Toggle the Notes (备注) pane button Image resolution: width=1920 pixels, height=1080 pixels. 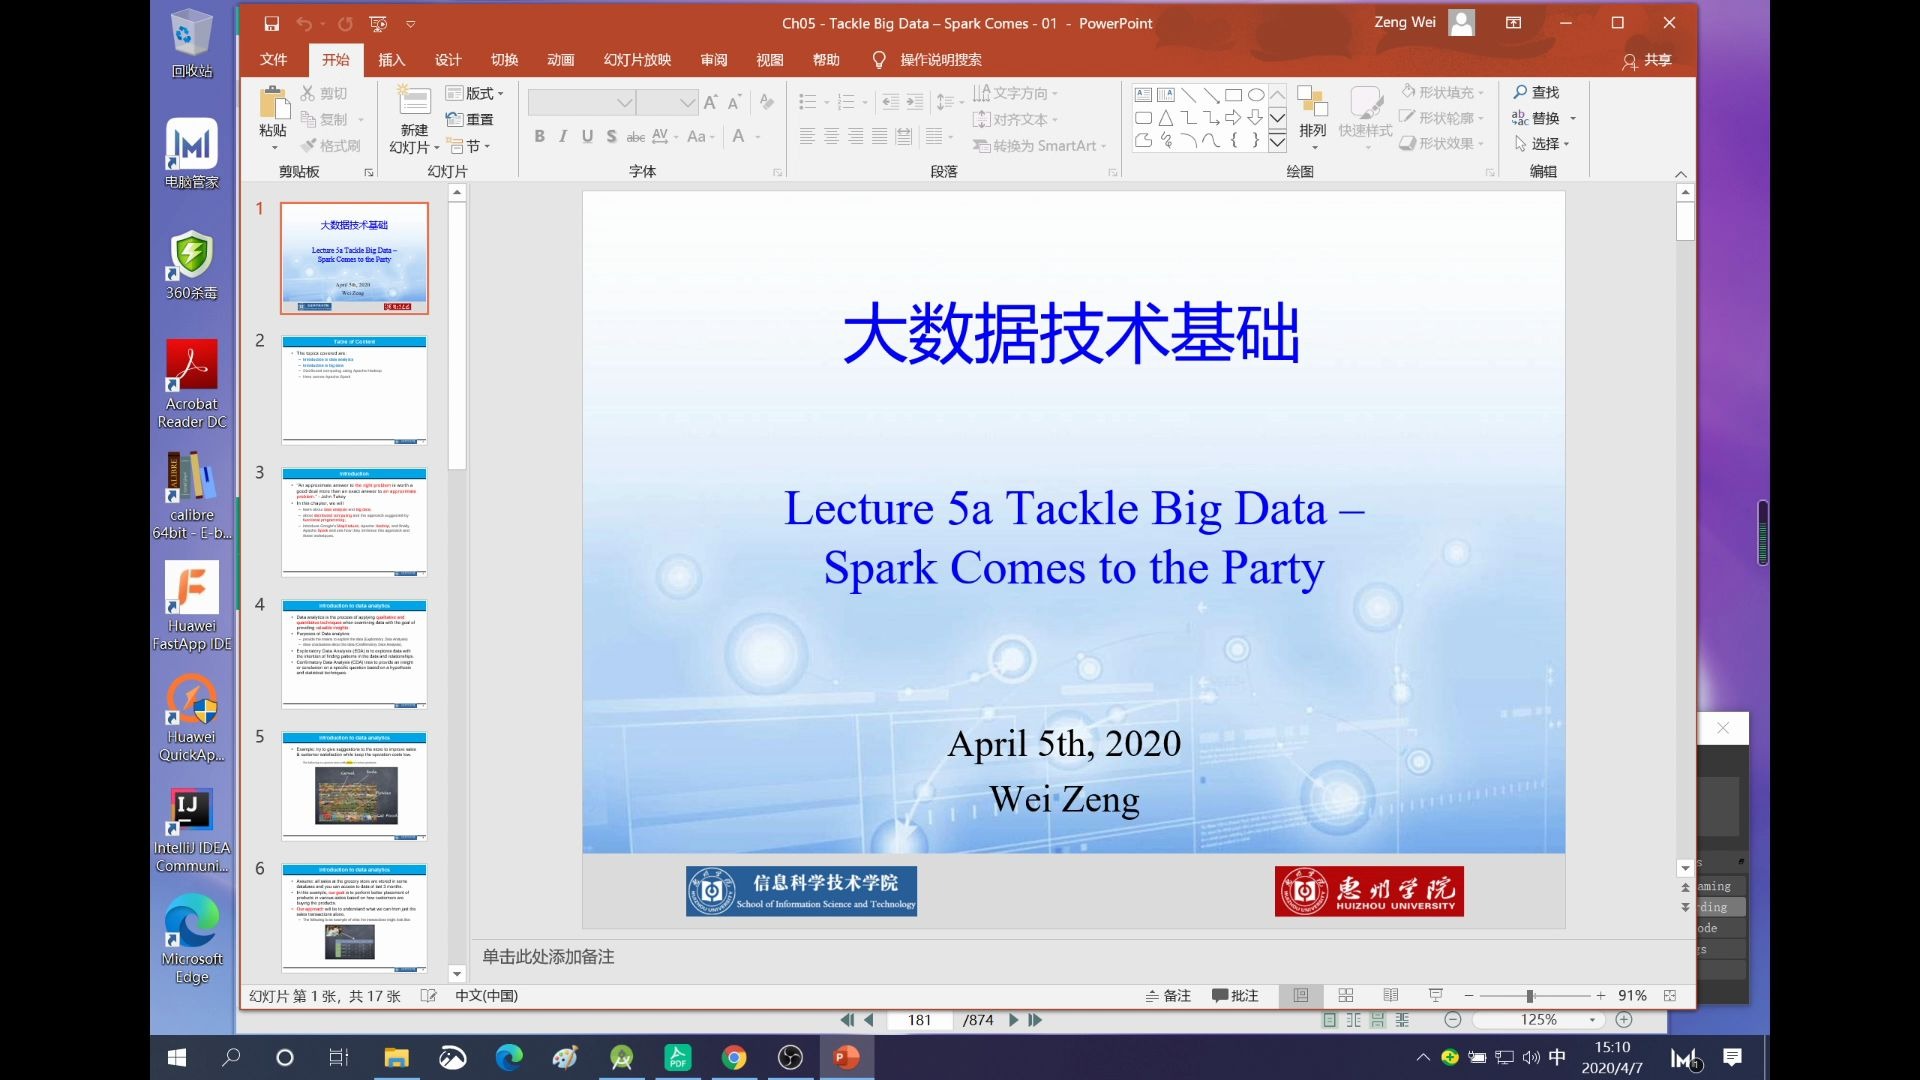pyautogui.click(x=1168, y=995)
